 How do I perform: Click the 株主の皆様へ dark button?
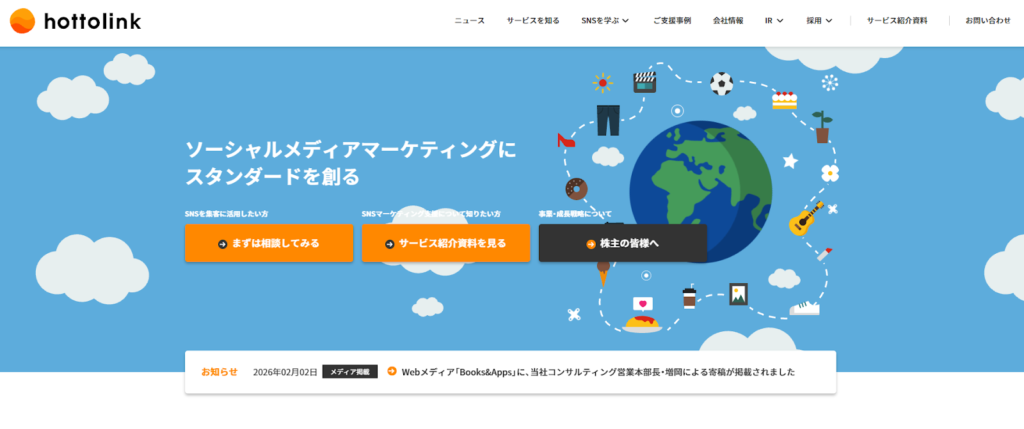[622, 243]
